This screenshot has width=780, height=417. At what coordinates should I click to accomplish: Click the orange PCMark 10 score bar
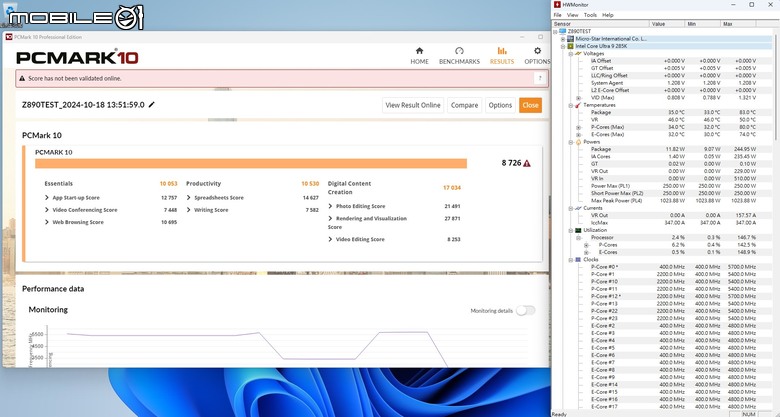click(251, 164)
